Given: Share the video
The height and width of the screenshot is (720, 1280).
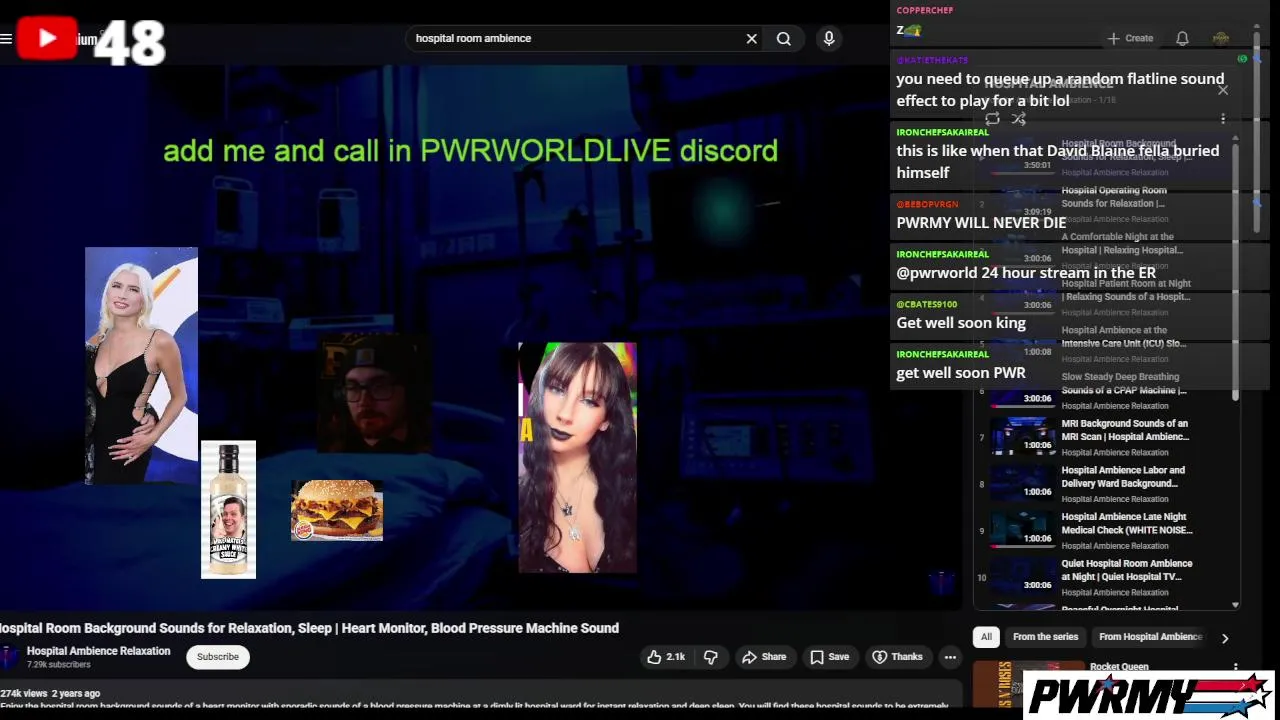Looking at the screenshot, I should (x=764, y=657).
